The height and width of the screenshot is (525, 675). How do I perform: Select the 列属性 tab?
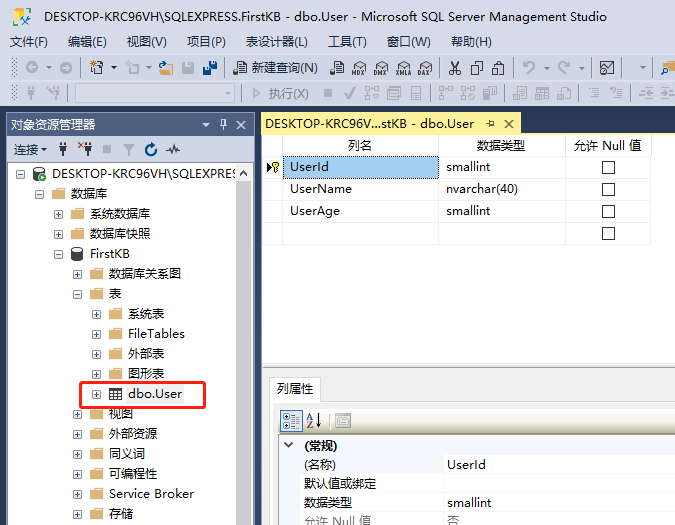(295, 389)
